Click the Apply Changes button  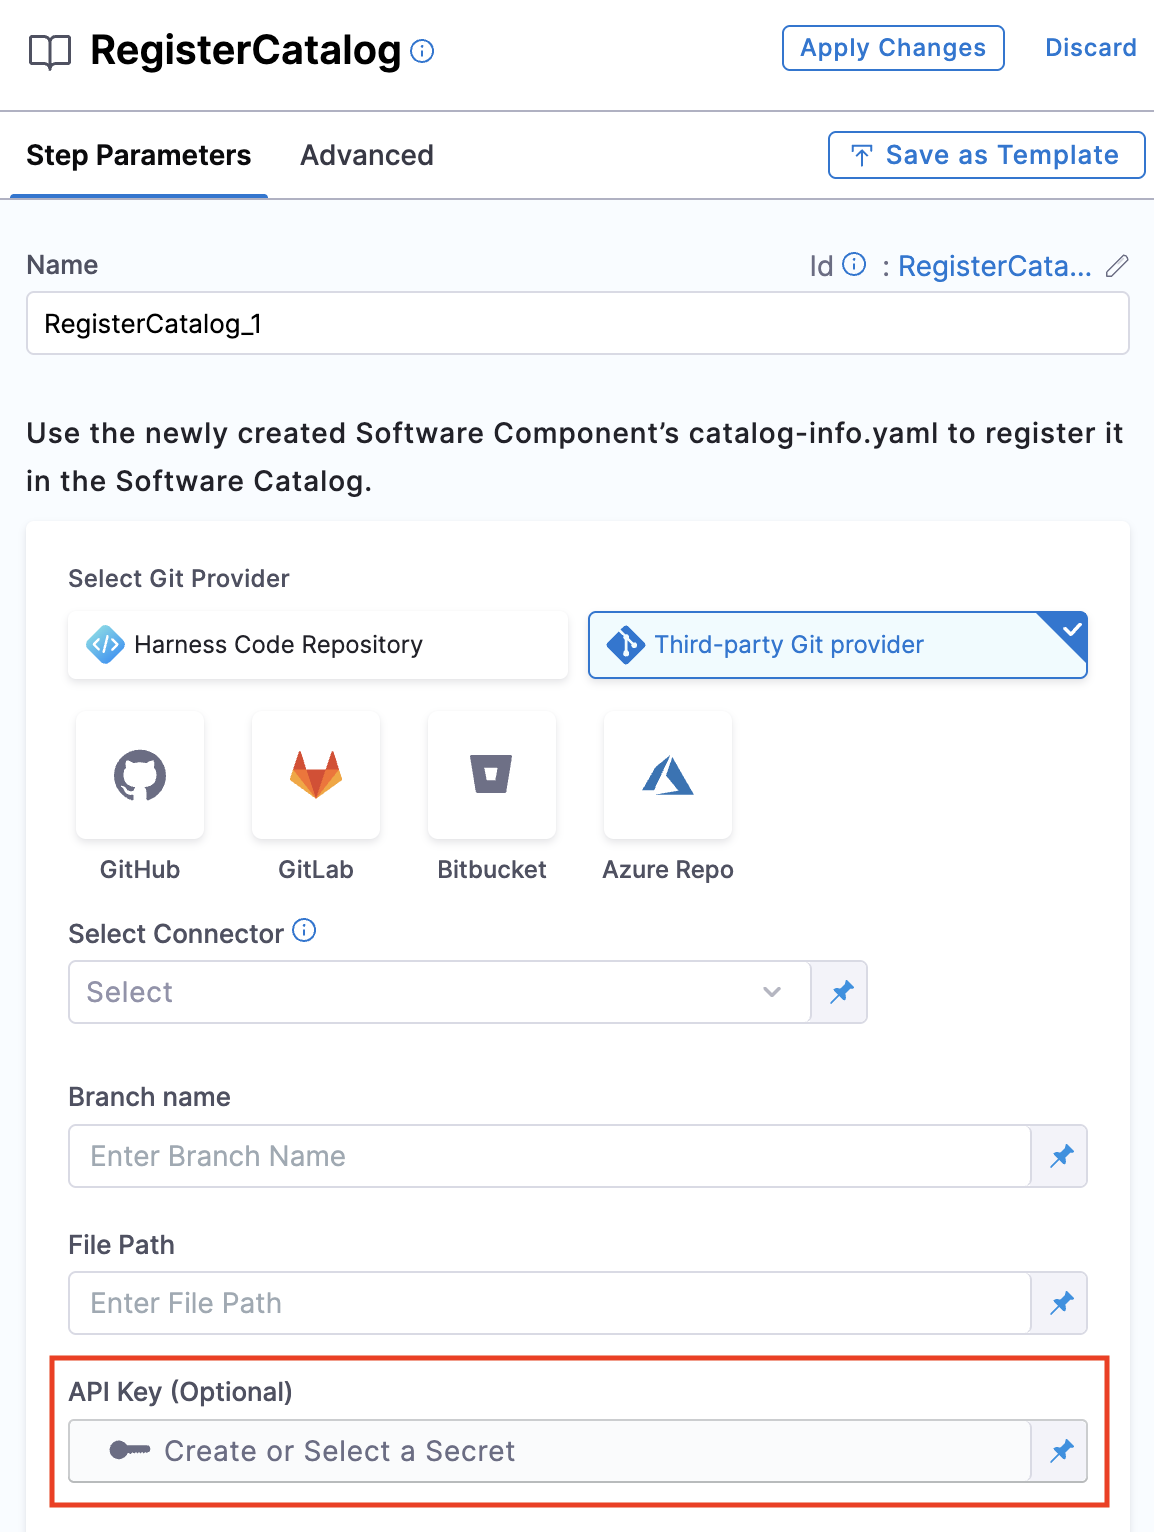pyautogui.click(x=893, y=48)
